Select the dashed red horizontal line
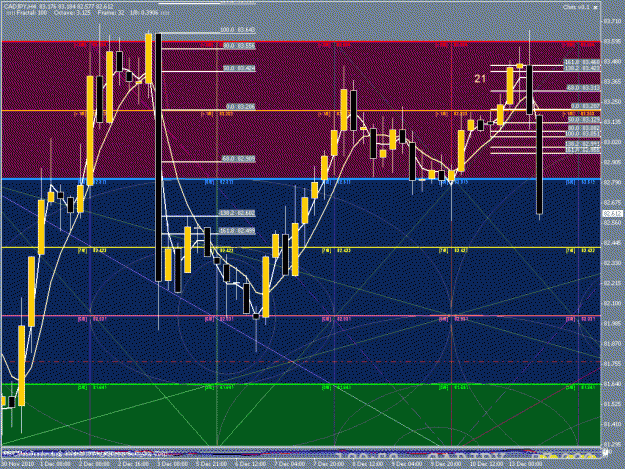This screenshot has height=469, width=625. [301, 362]
